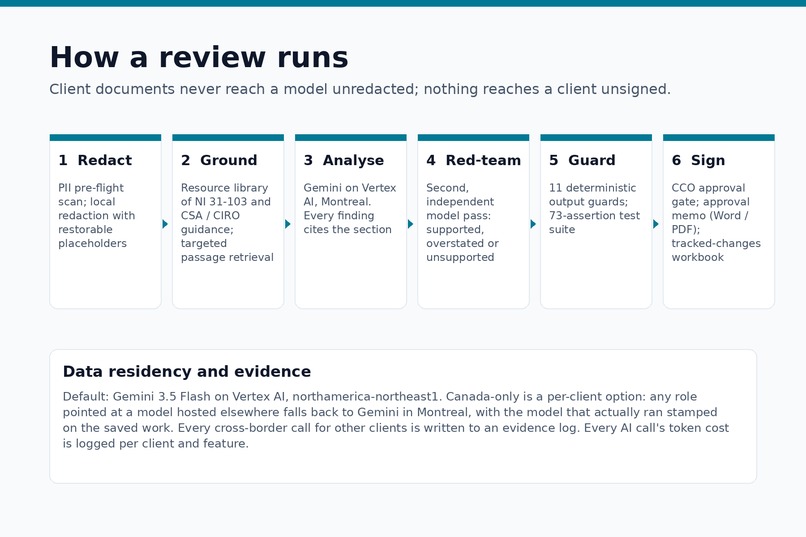Select the '6 Sign' card heading
Image resolution: width=806 pixels, height=537 pixels.
698,160
